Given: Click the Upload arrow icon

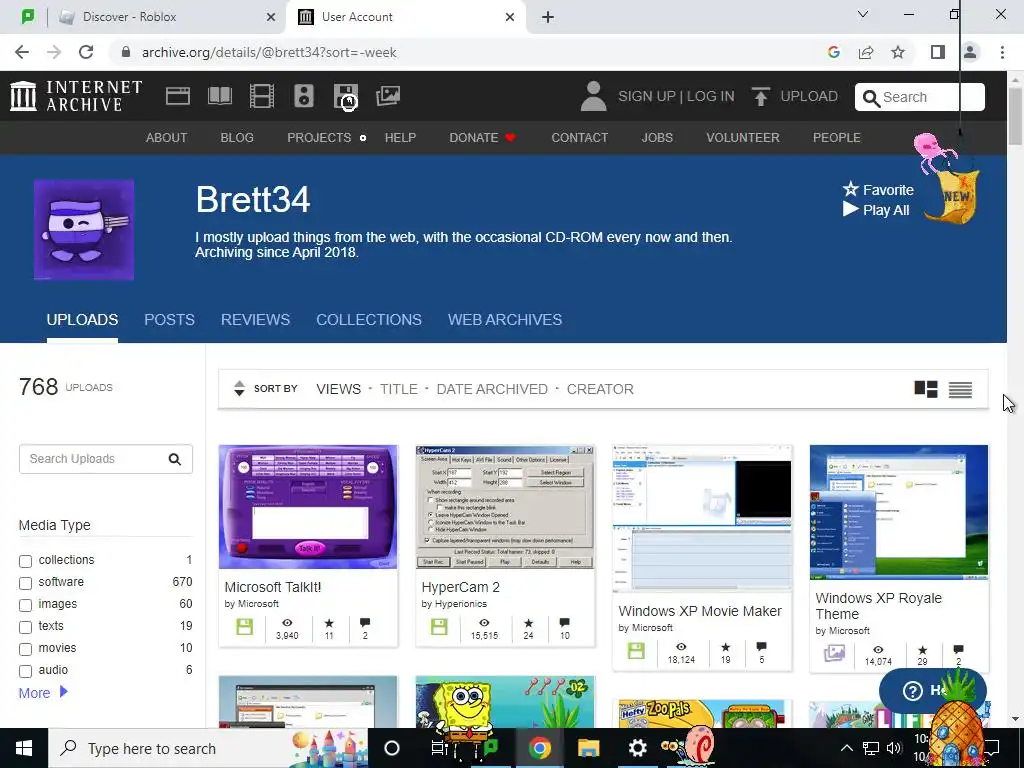Looking at the screenshot, I should point(760,96).
